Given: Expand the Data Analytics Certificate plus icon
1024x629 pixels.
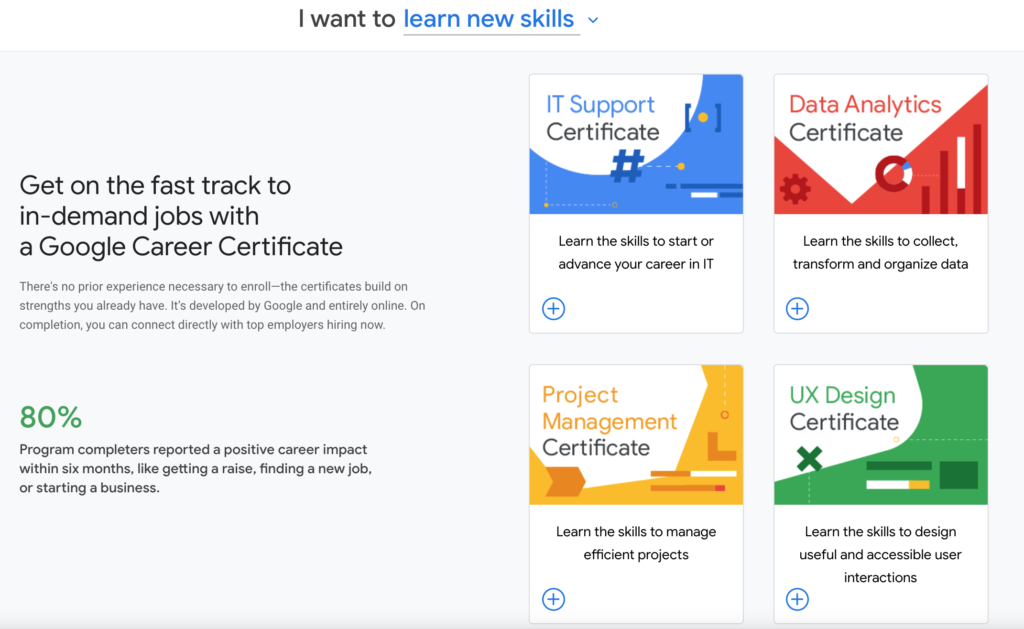Looking at the screenshot, I should pyautogui.click(x=797, y=308).
